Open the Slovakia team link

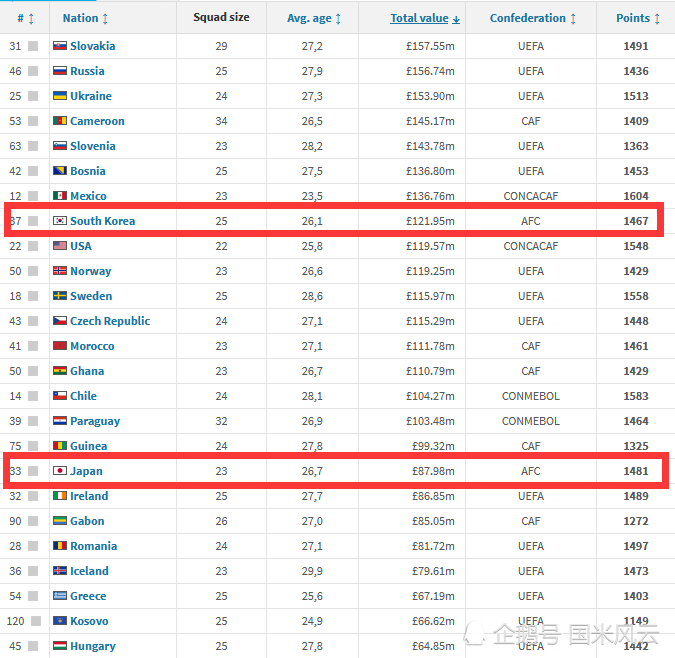click(x=93, y=46)
